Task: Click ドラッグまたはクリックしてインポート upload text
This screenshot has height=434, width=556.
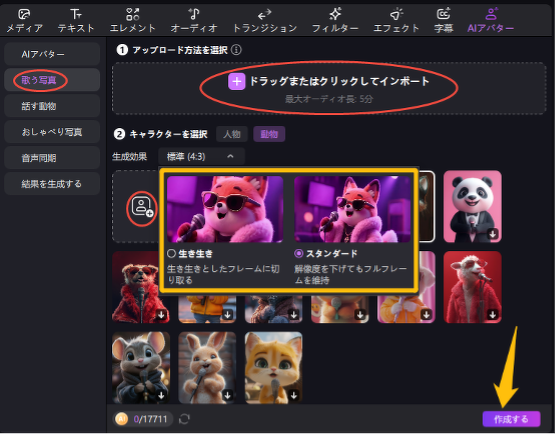Action: click(339, 82)
